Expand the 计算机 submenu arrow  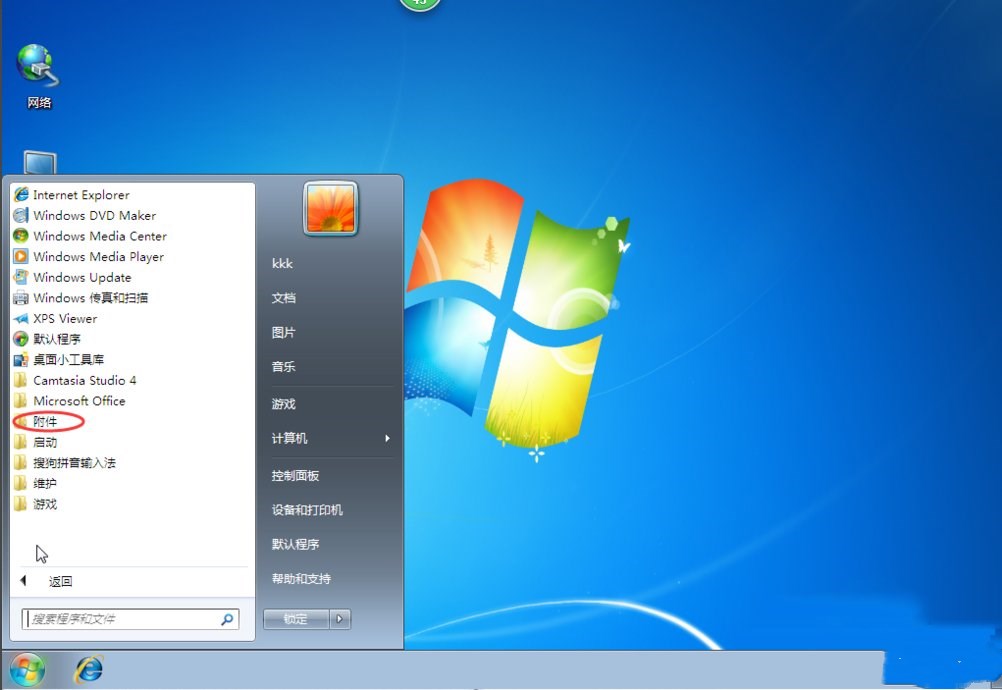[x=387, y=438]
